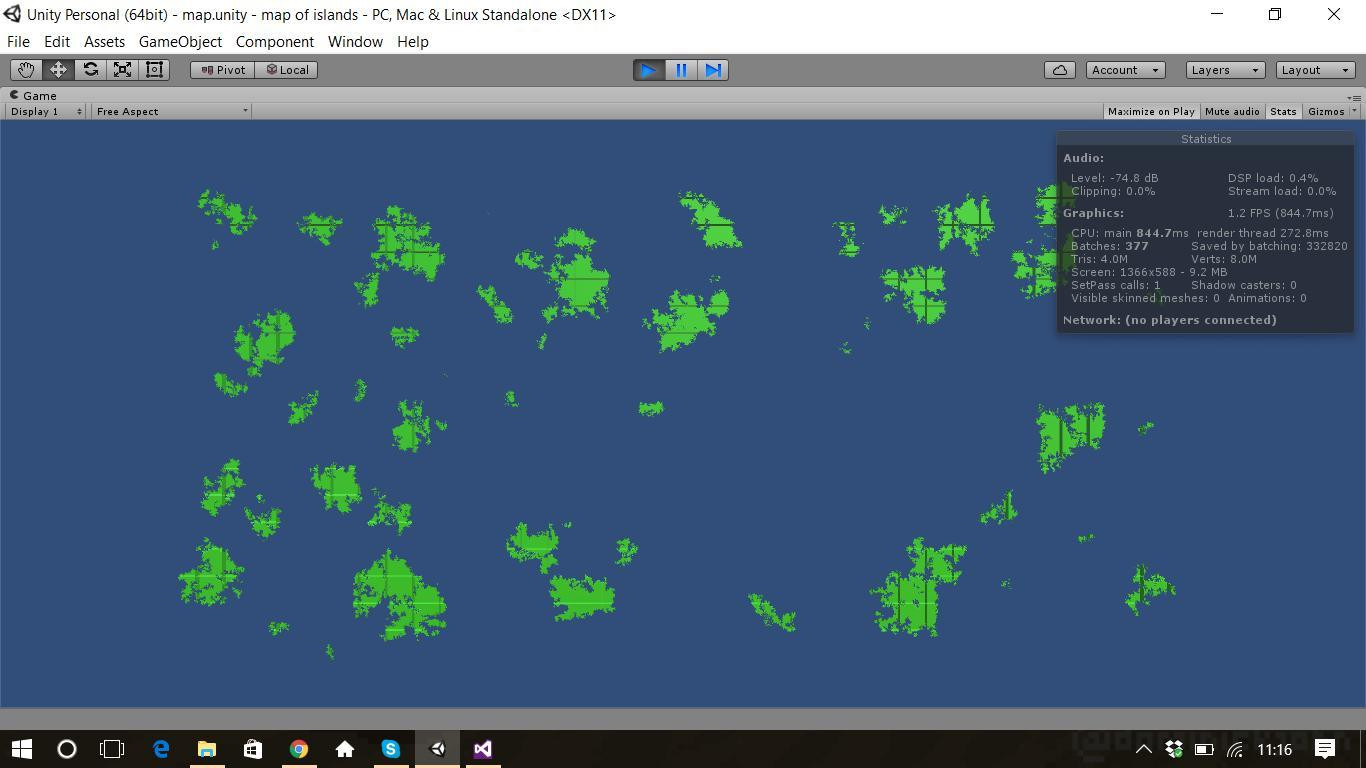Launch Microsoft Edge from the taskbar
Image resolution: width=1366 pixels, height=768 pixels.
click(x=161, y=749)
